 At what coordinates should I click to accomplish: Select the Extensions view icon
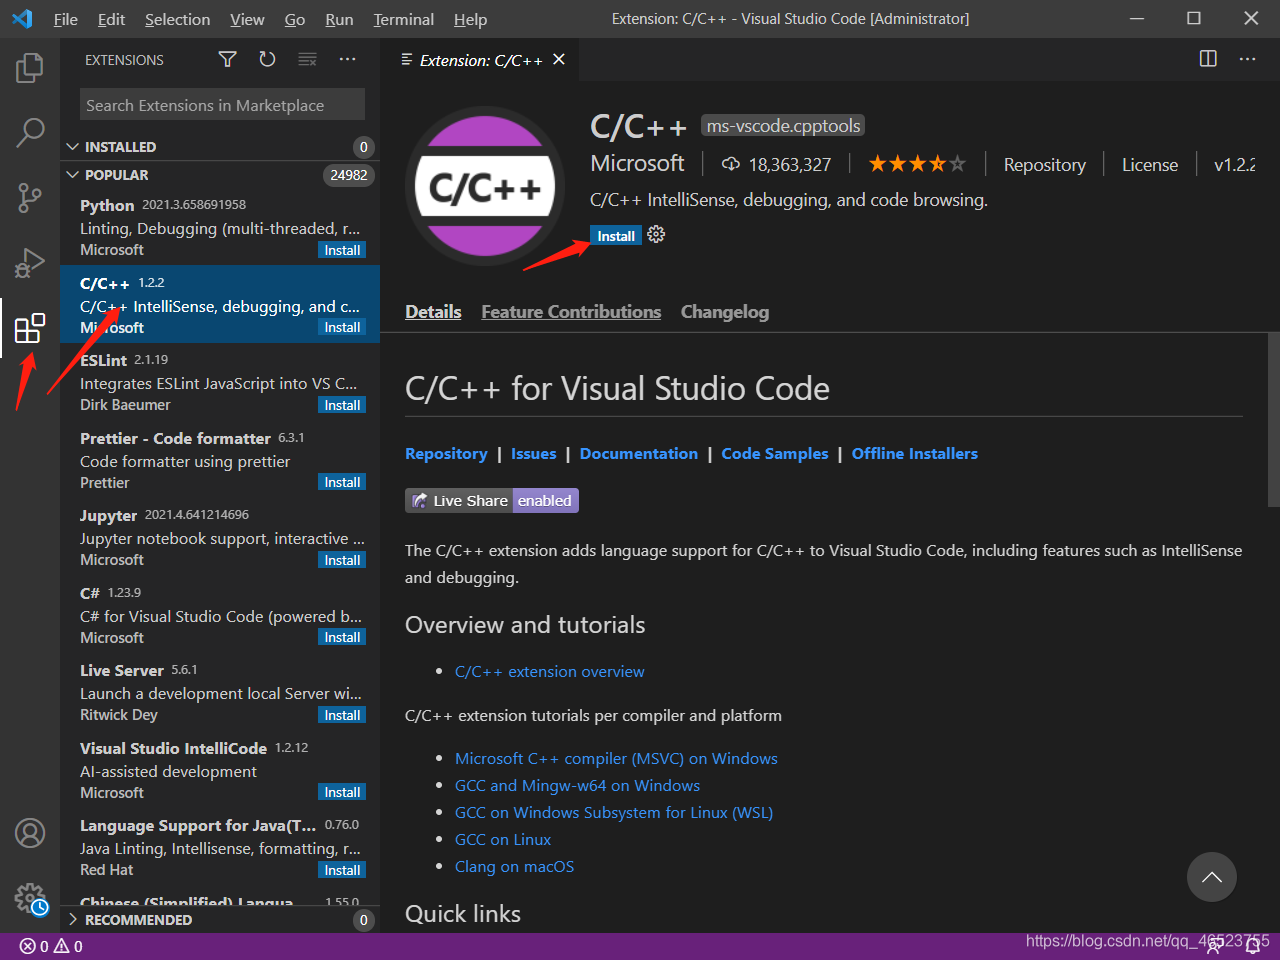pyautogui.click(x=30, y=327)
